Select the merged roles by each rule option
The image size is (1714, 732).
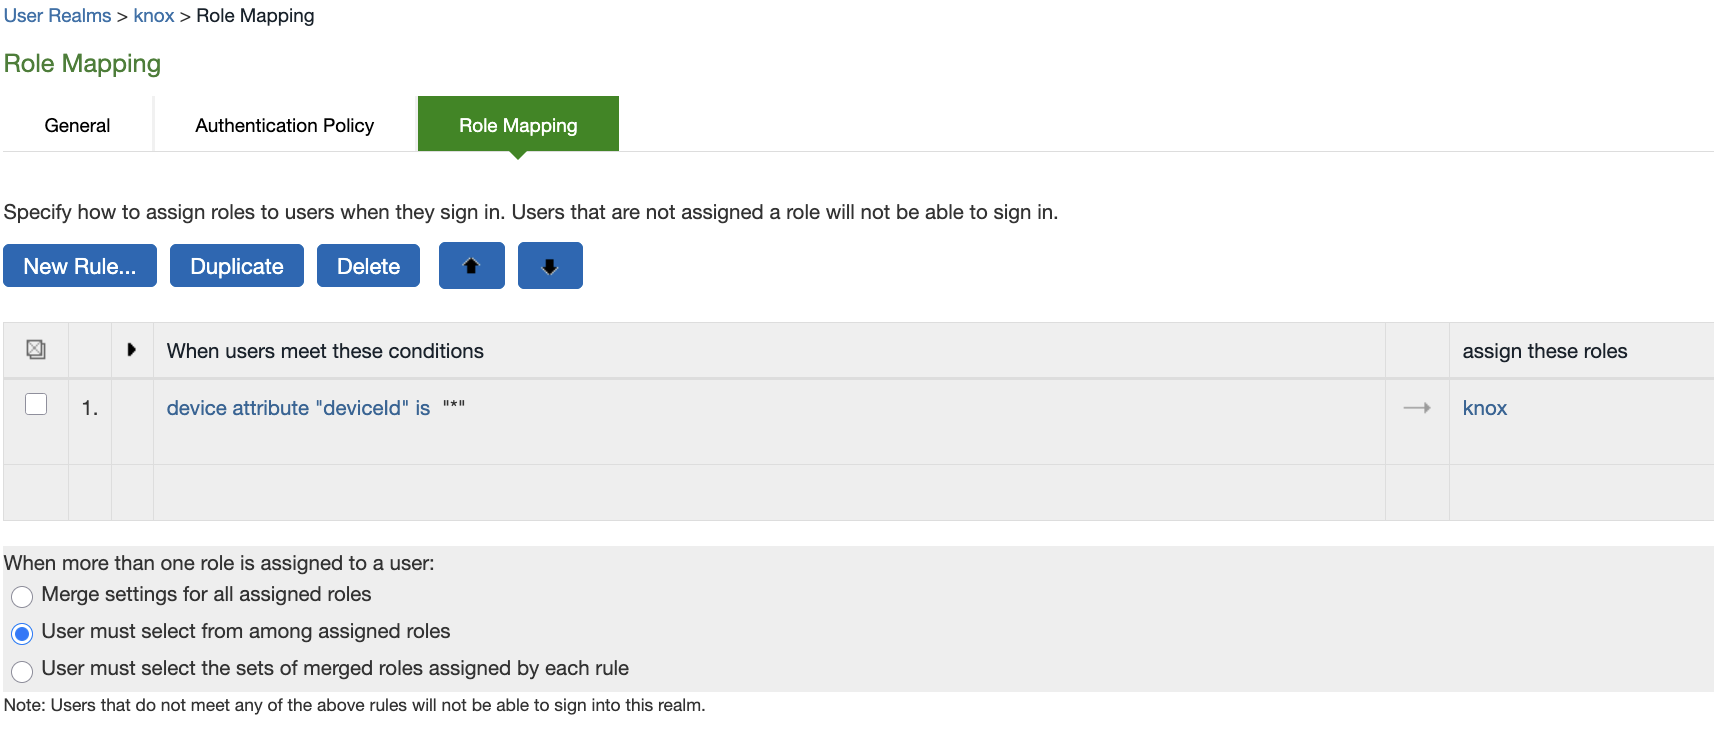[22, 671]
